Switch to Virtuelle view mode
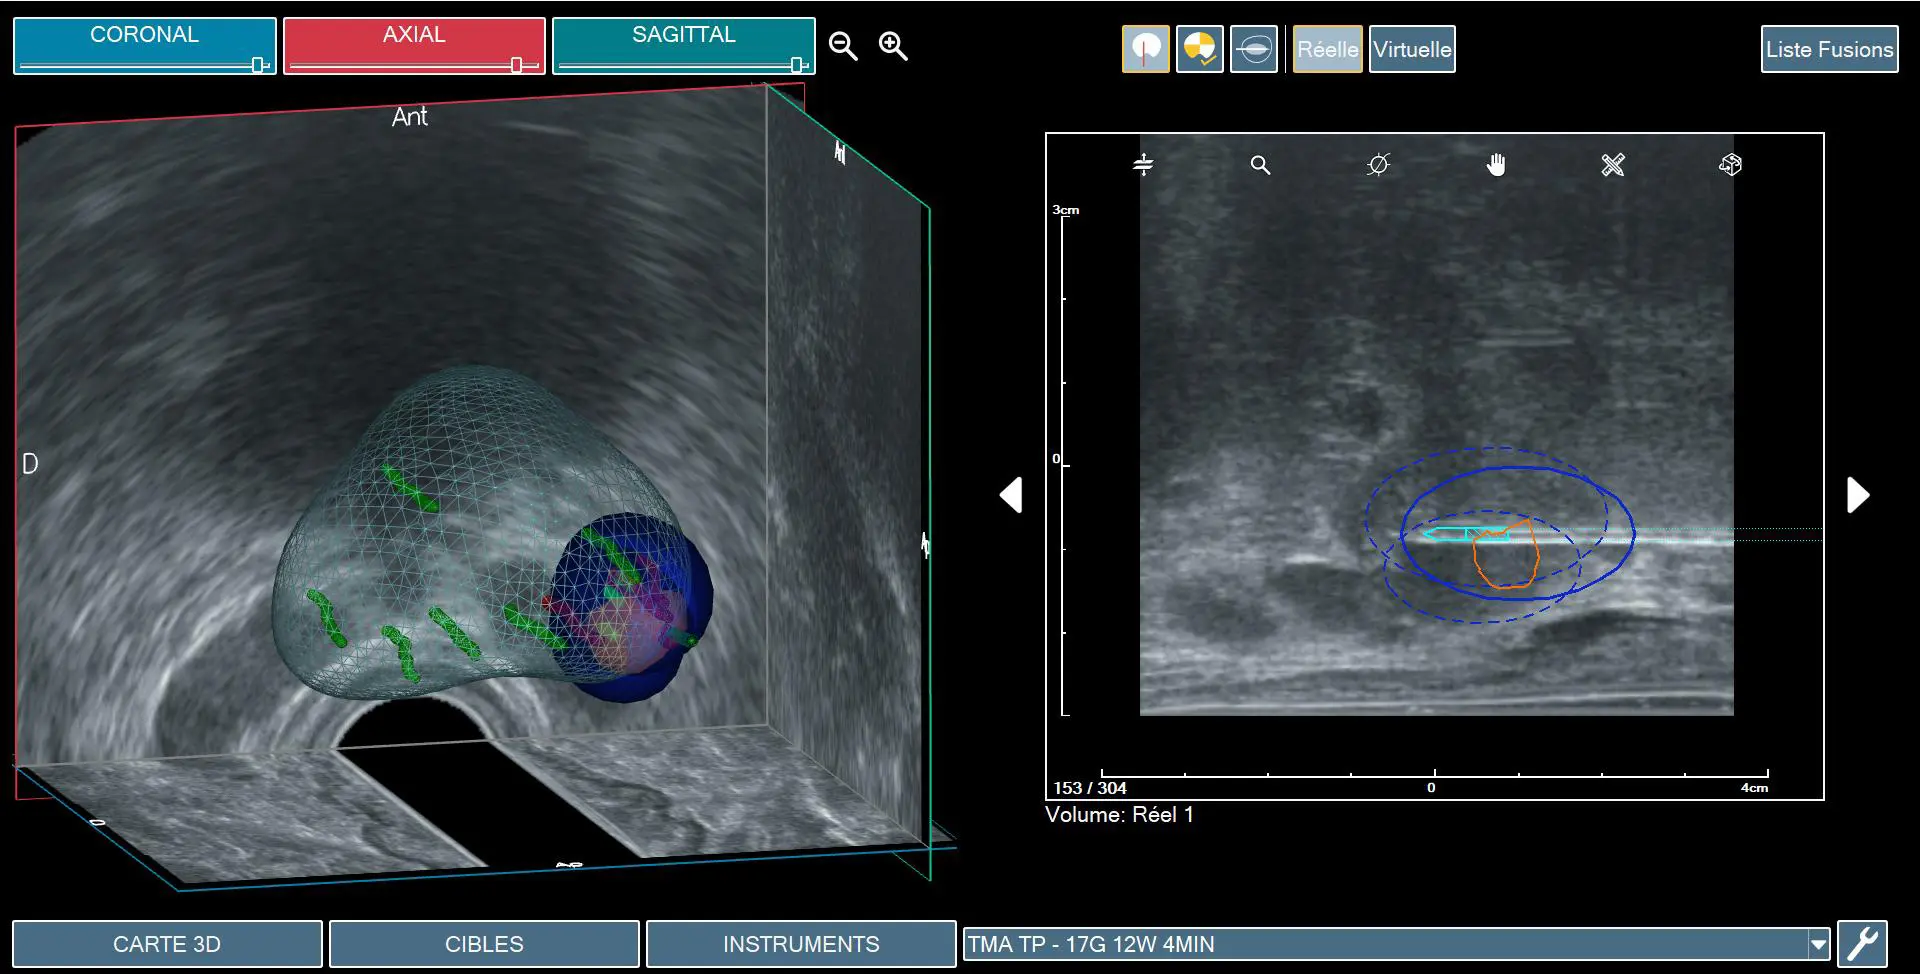 [1411, 49]
